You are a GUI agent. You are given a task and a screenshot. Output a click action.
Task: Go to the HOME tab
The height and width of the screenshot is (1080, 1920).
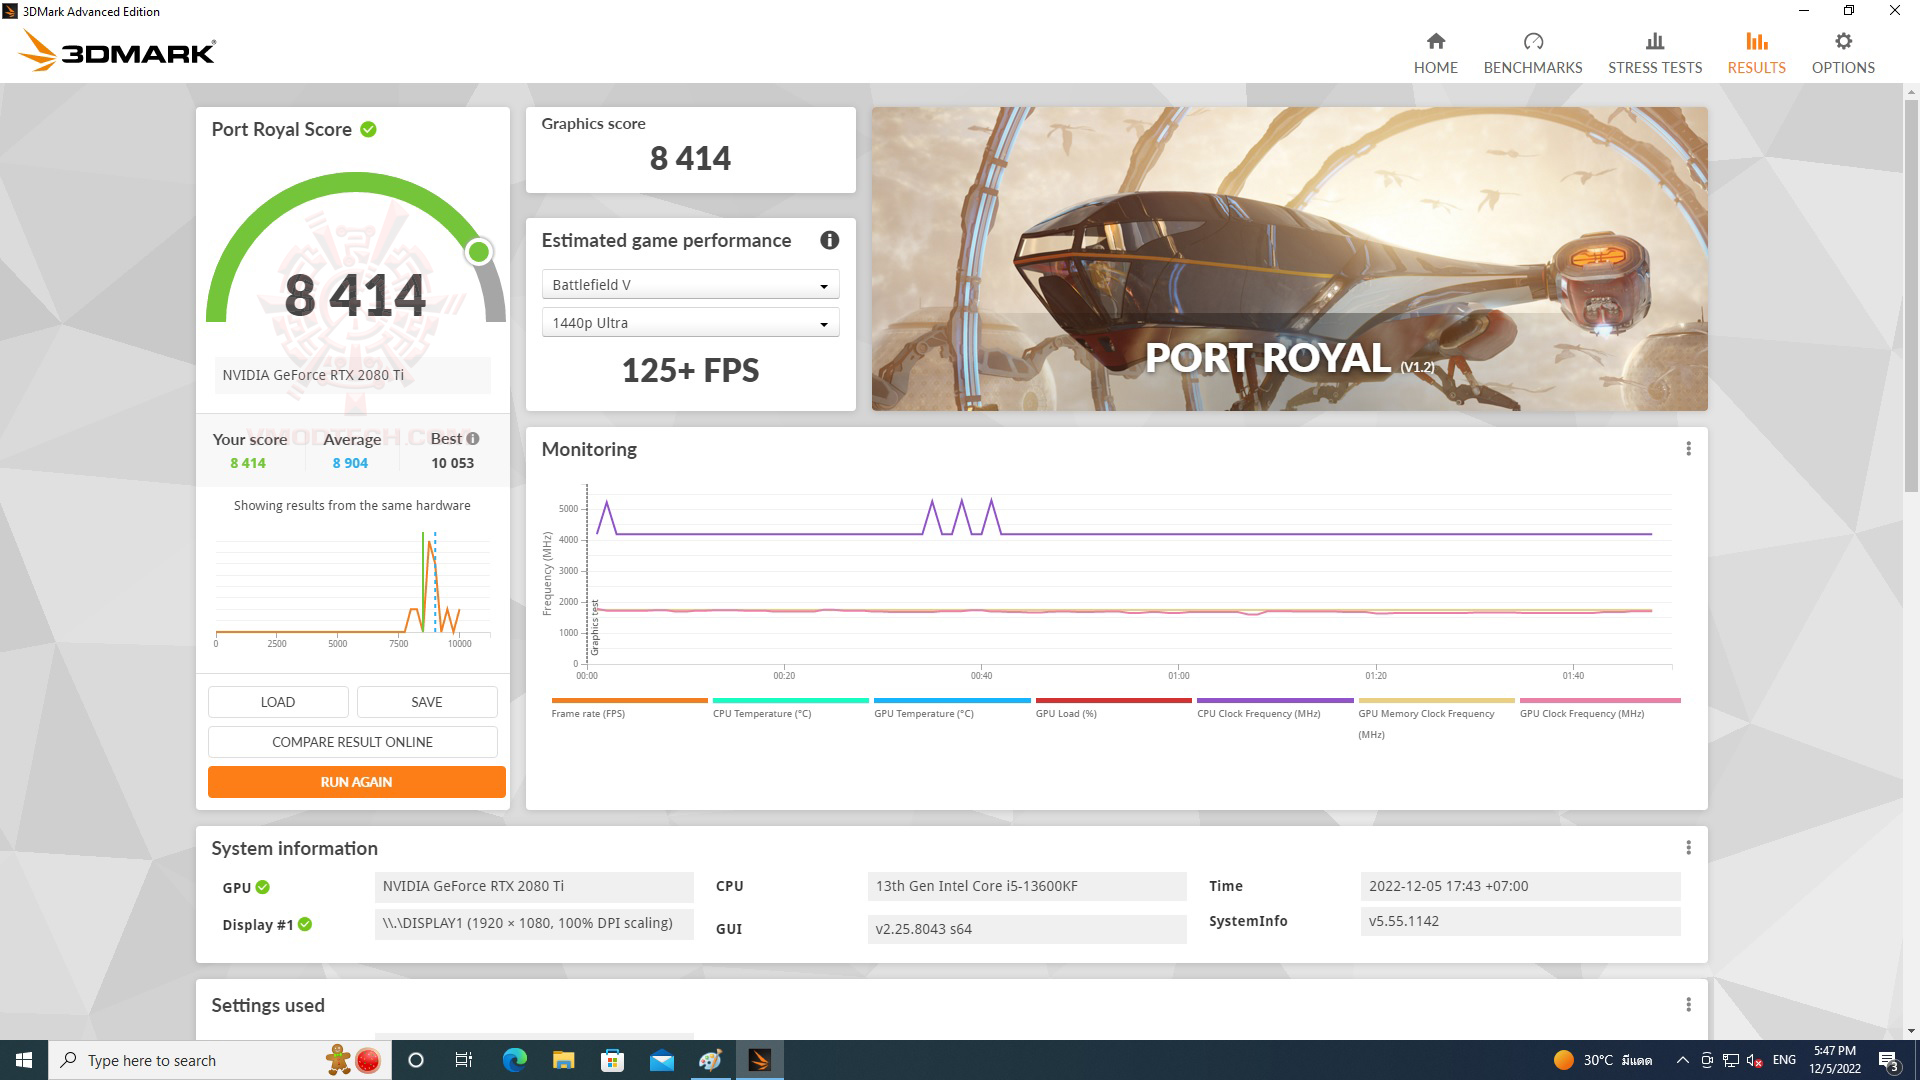(x=1435, y=50)
